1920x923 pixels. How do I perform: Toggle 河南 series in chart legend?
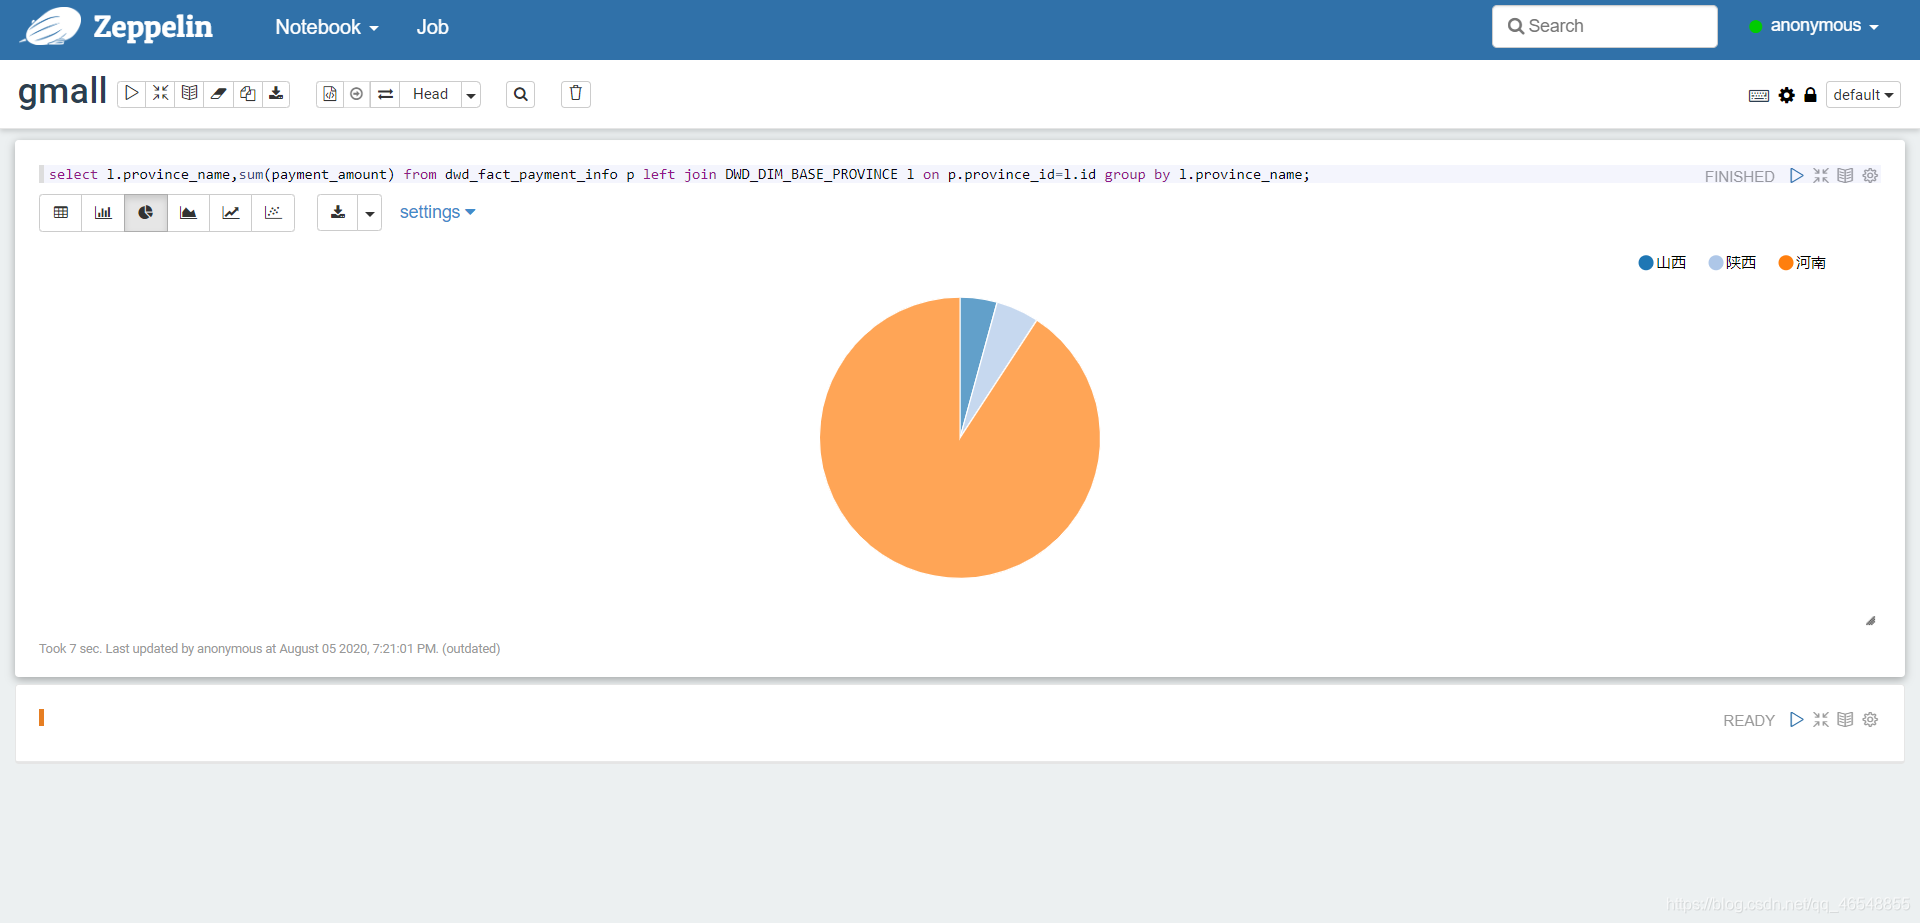coord(1802,263)
